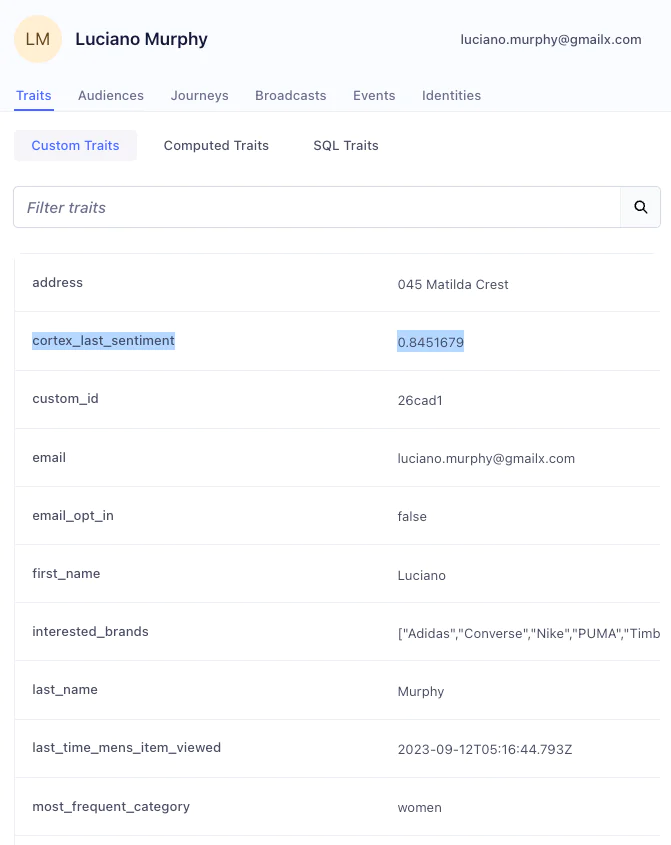
Task: Click the 0.8451679 sentiment value
Action: click(430, 342)
